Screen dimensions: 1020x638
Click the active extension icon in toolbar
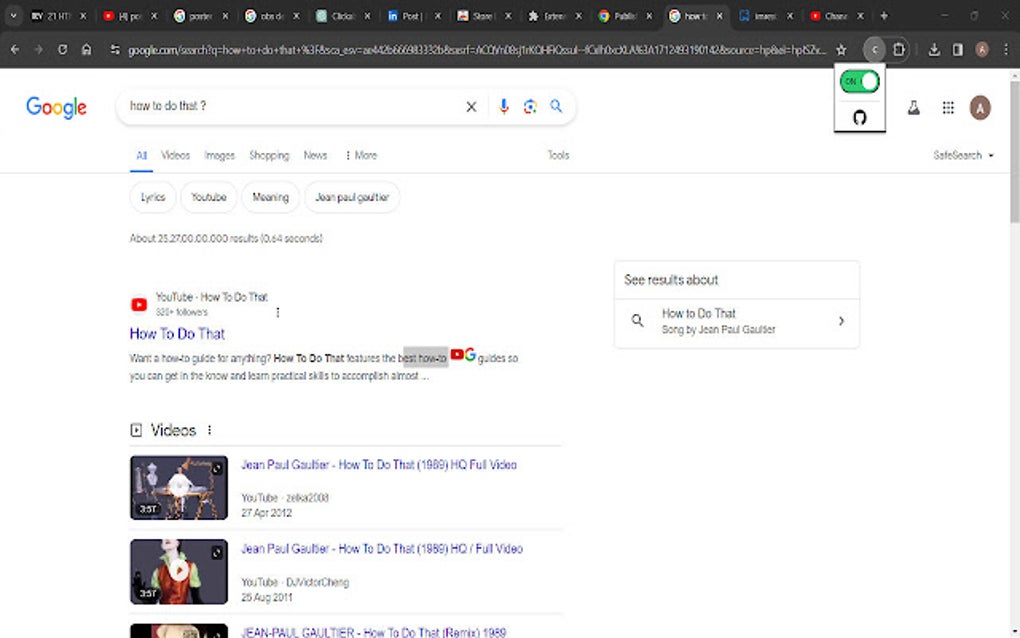(x=874, y=49)
